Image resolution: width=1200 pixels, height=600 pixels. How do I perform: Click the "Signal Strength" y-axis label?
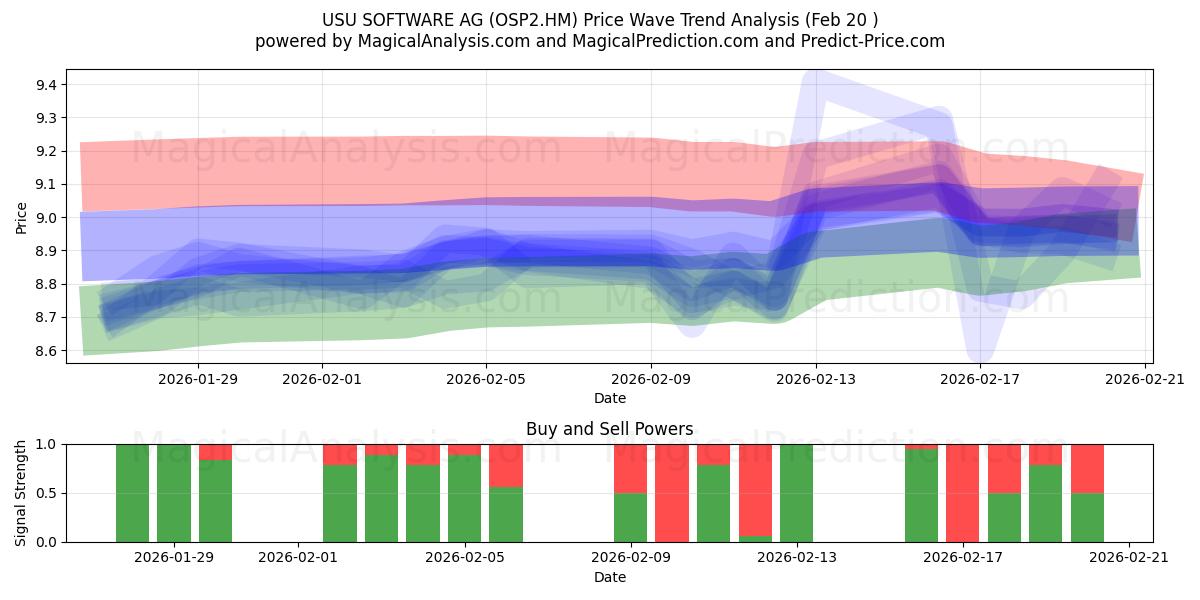[22, 493]
